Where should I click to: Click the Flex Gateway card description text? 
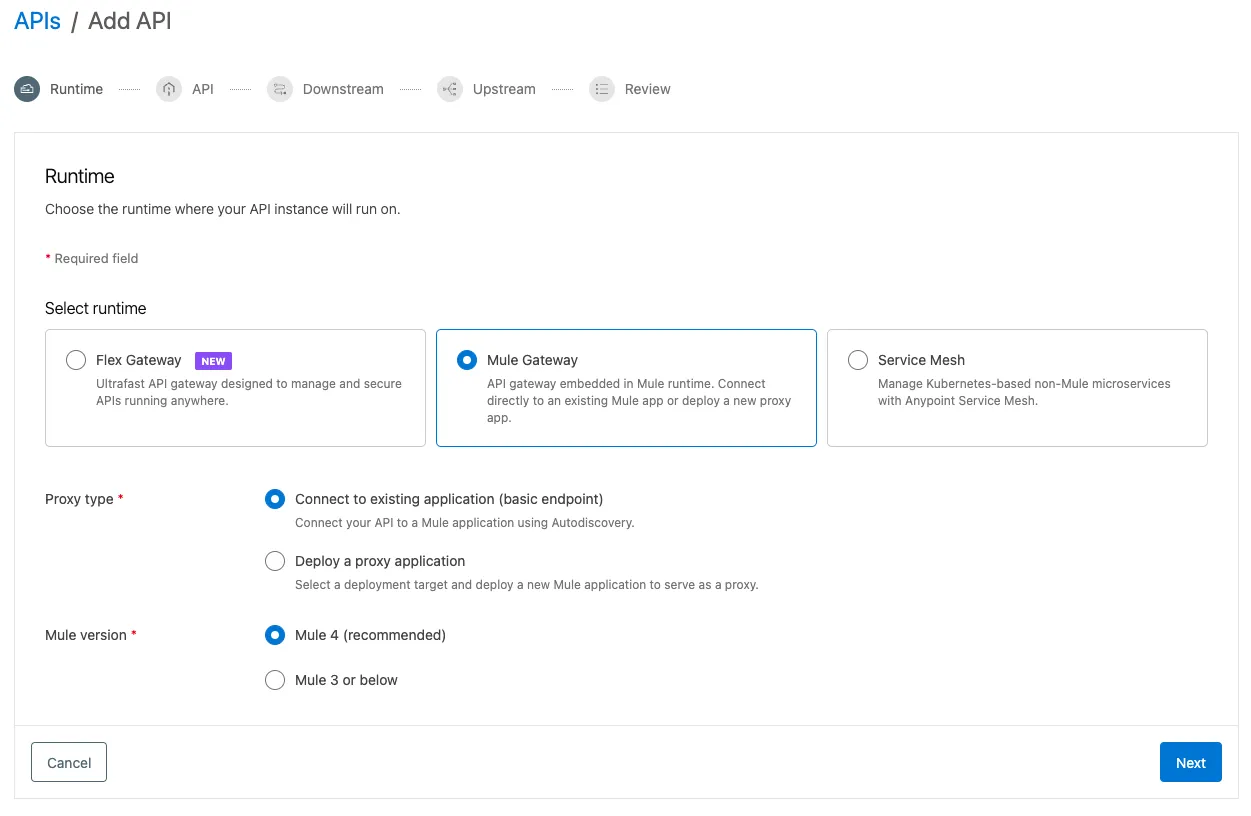(x=249, y=392)
